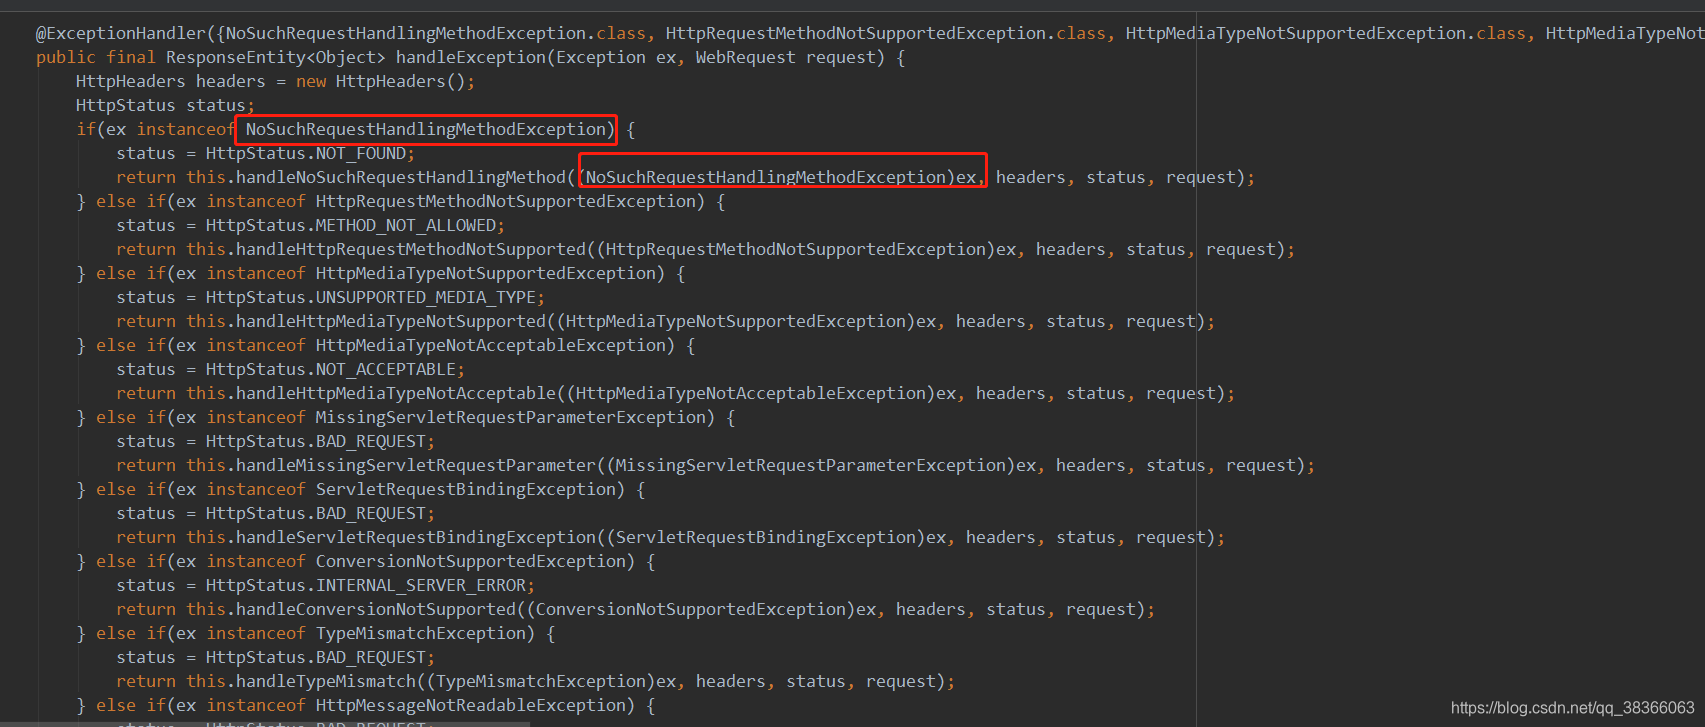
Task: Click the 'final' keyword
Action: [131, 58]
